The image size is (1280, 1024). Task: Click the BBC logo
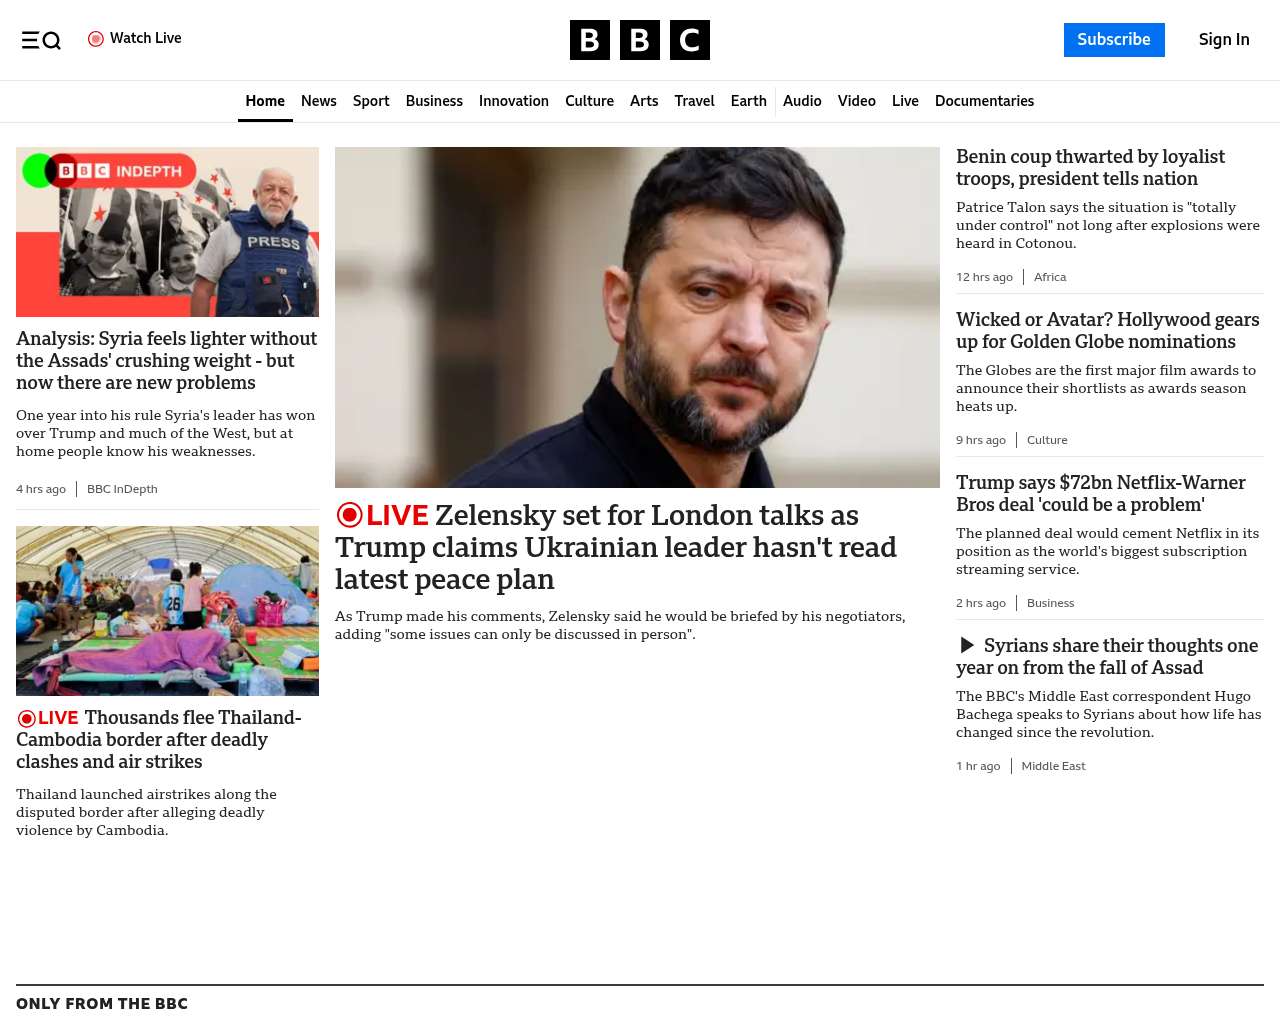[640, 40]
